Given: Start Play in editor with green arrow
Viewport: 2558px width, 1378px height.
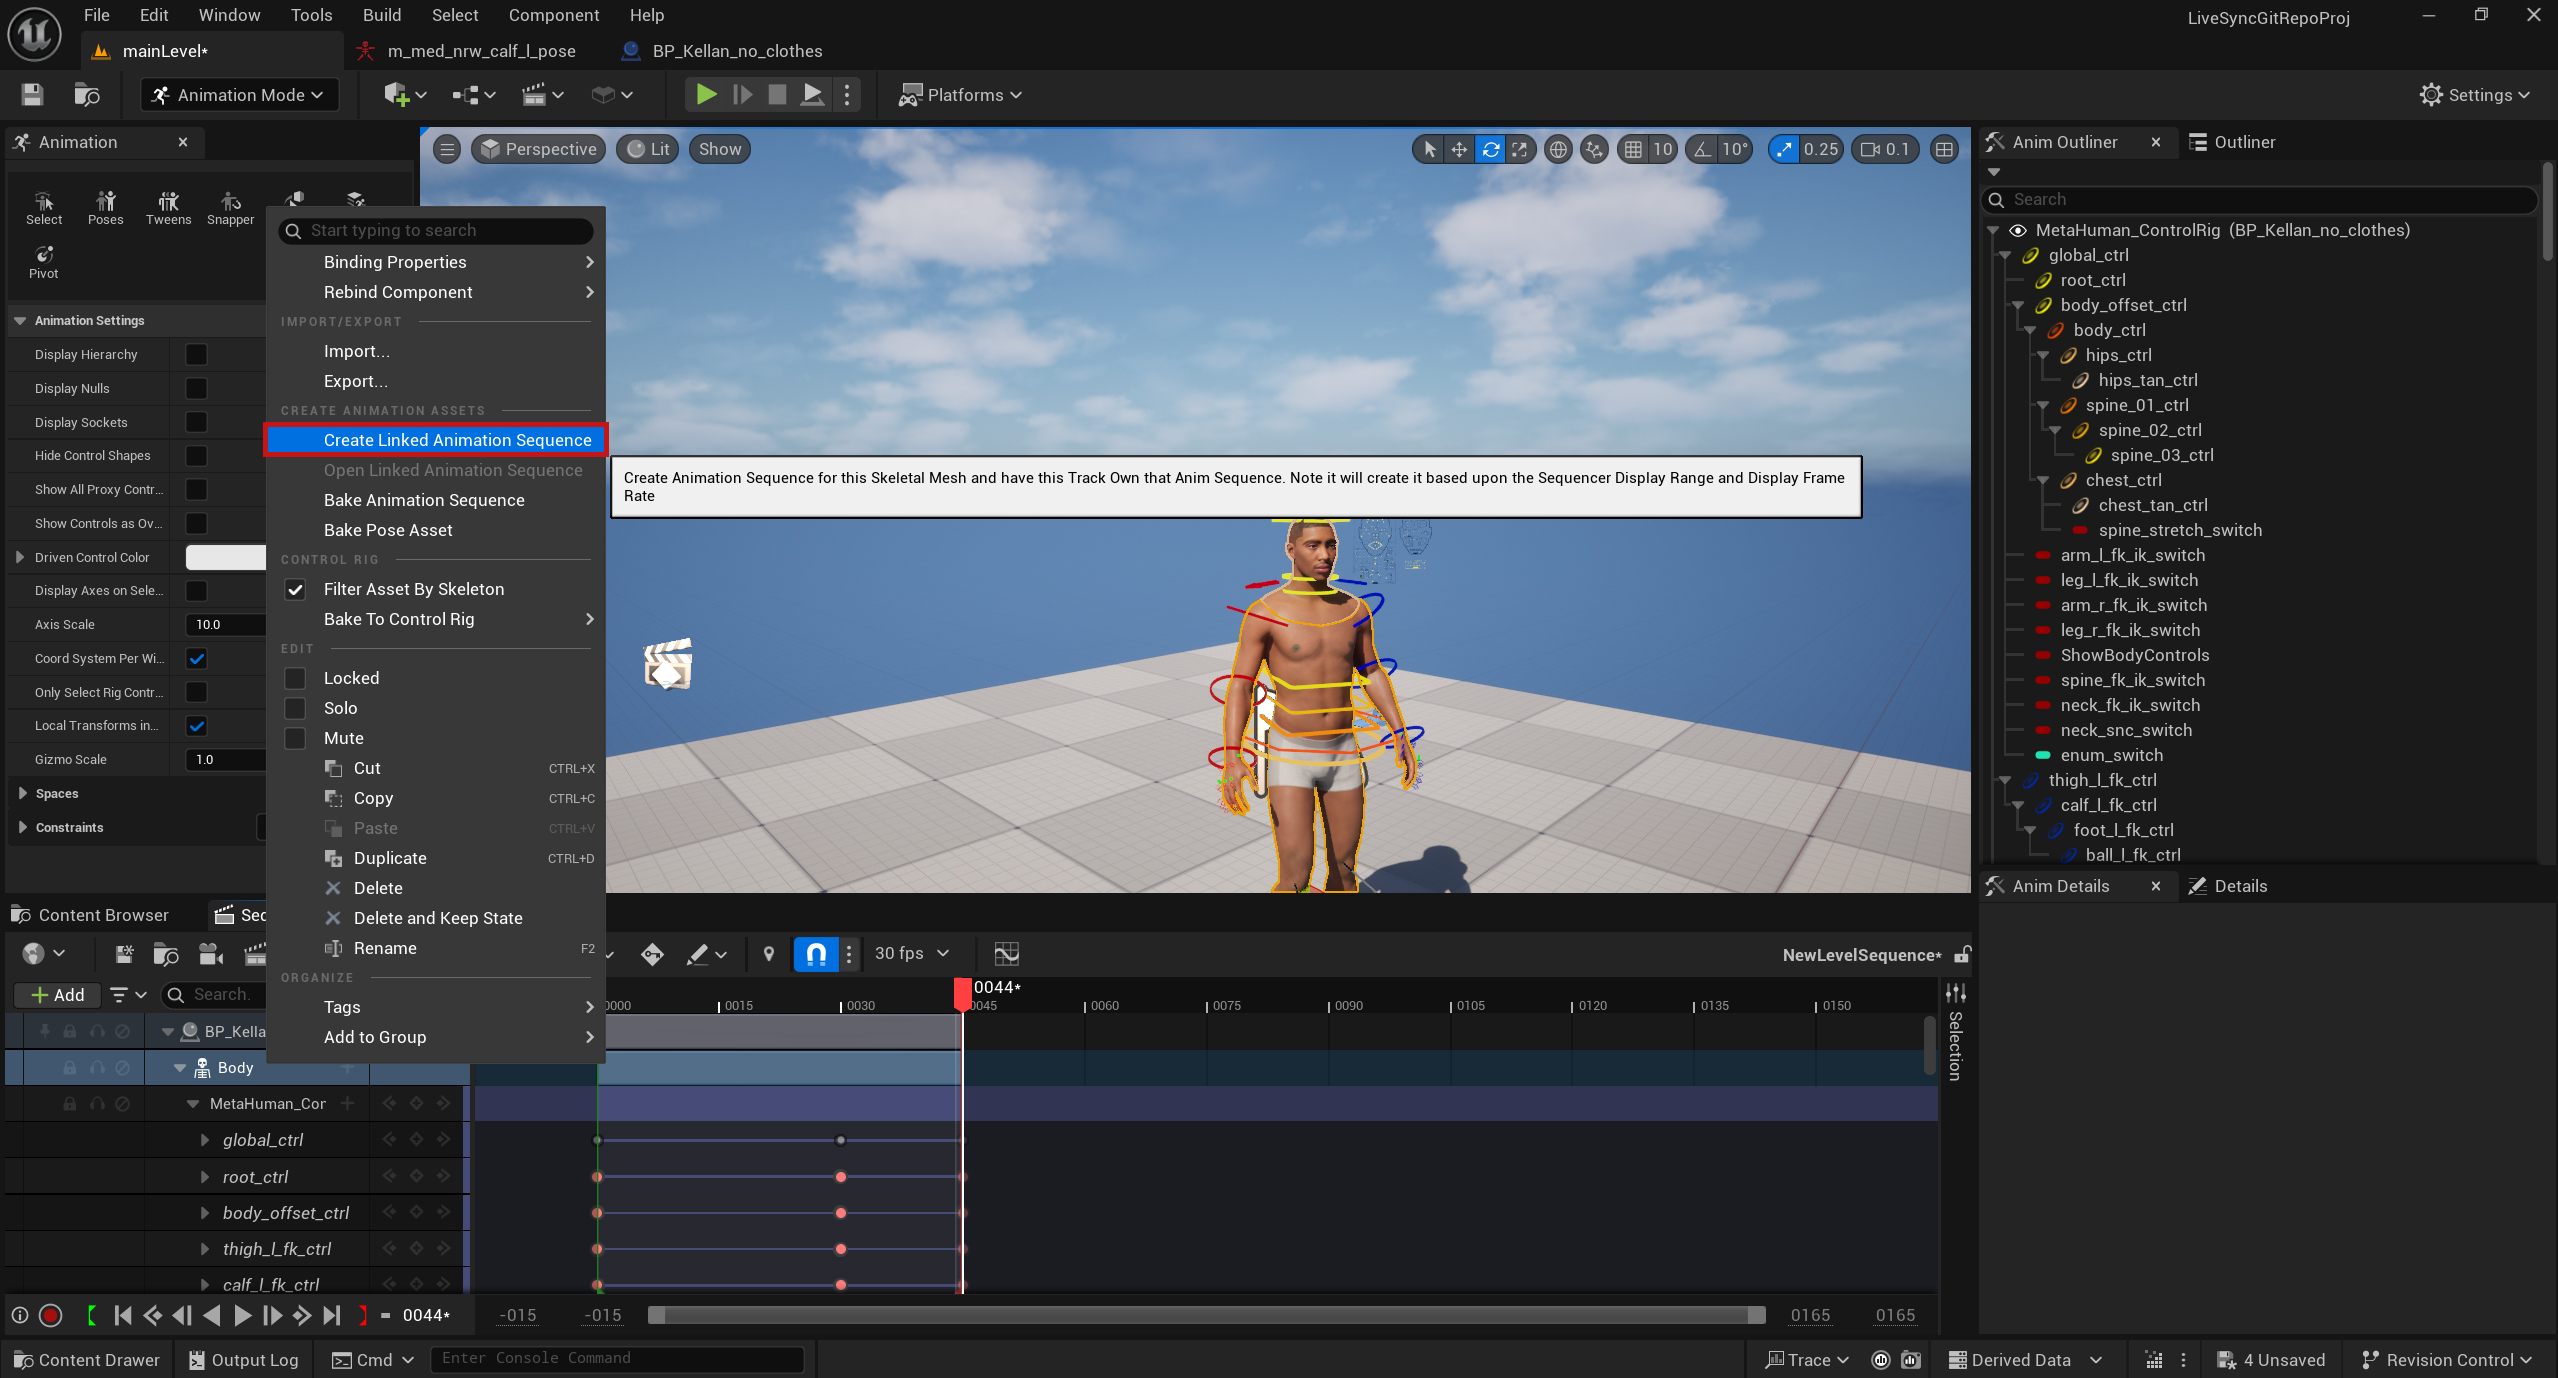Looking at the screenshot, I should [x=706, y=95].
